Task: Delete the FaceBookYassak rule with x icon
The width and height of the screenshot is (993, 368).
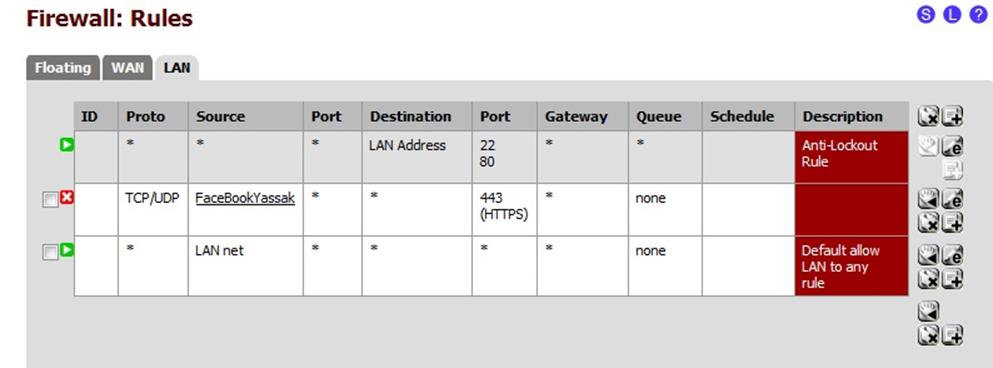Action: tap(928, 222)
